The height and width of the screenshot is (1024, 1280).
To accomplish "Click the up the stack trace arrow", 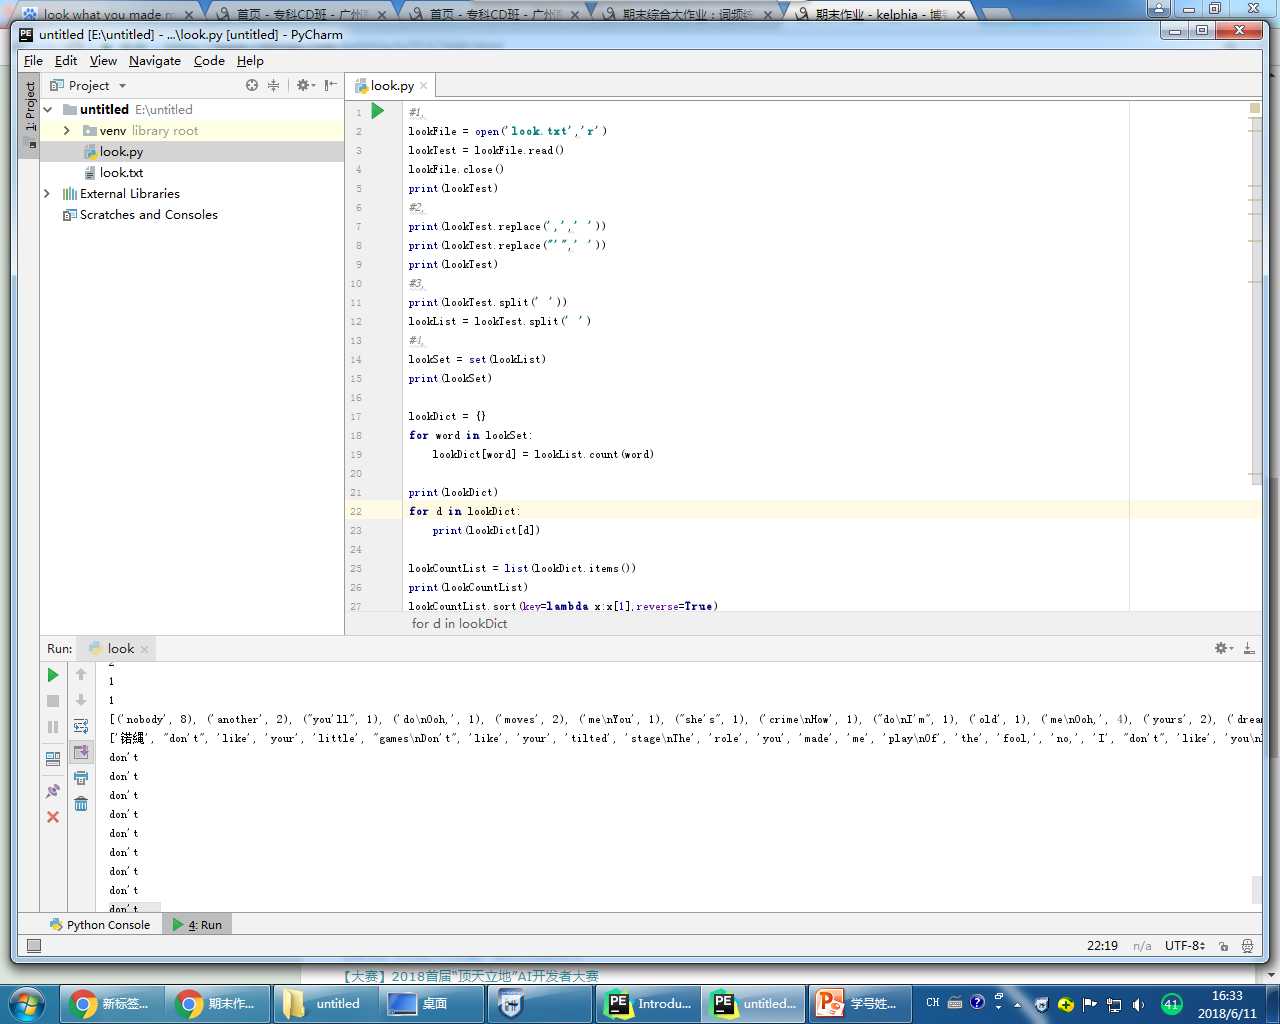I will [x=81, y=675].
